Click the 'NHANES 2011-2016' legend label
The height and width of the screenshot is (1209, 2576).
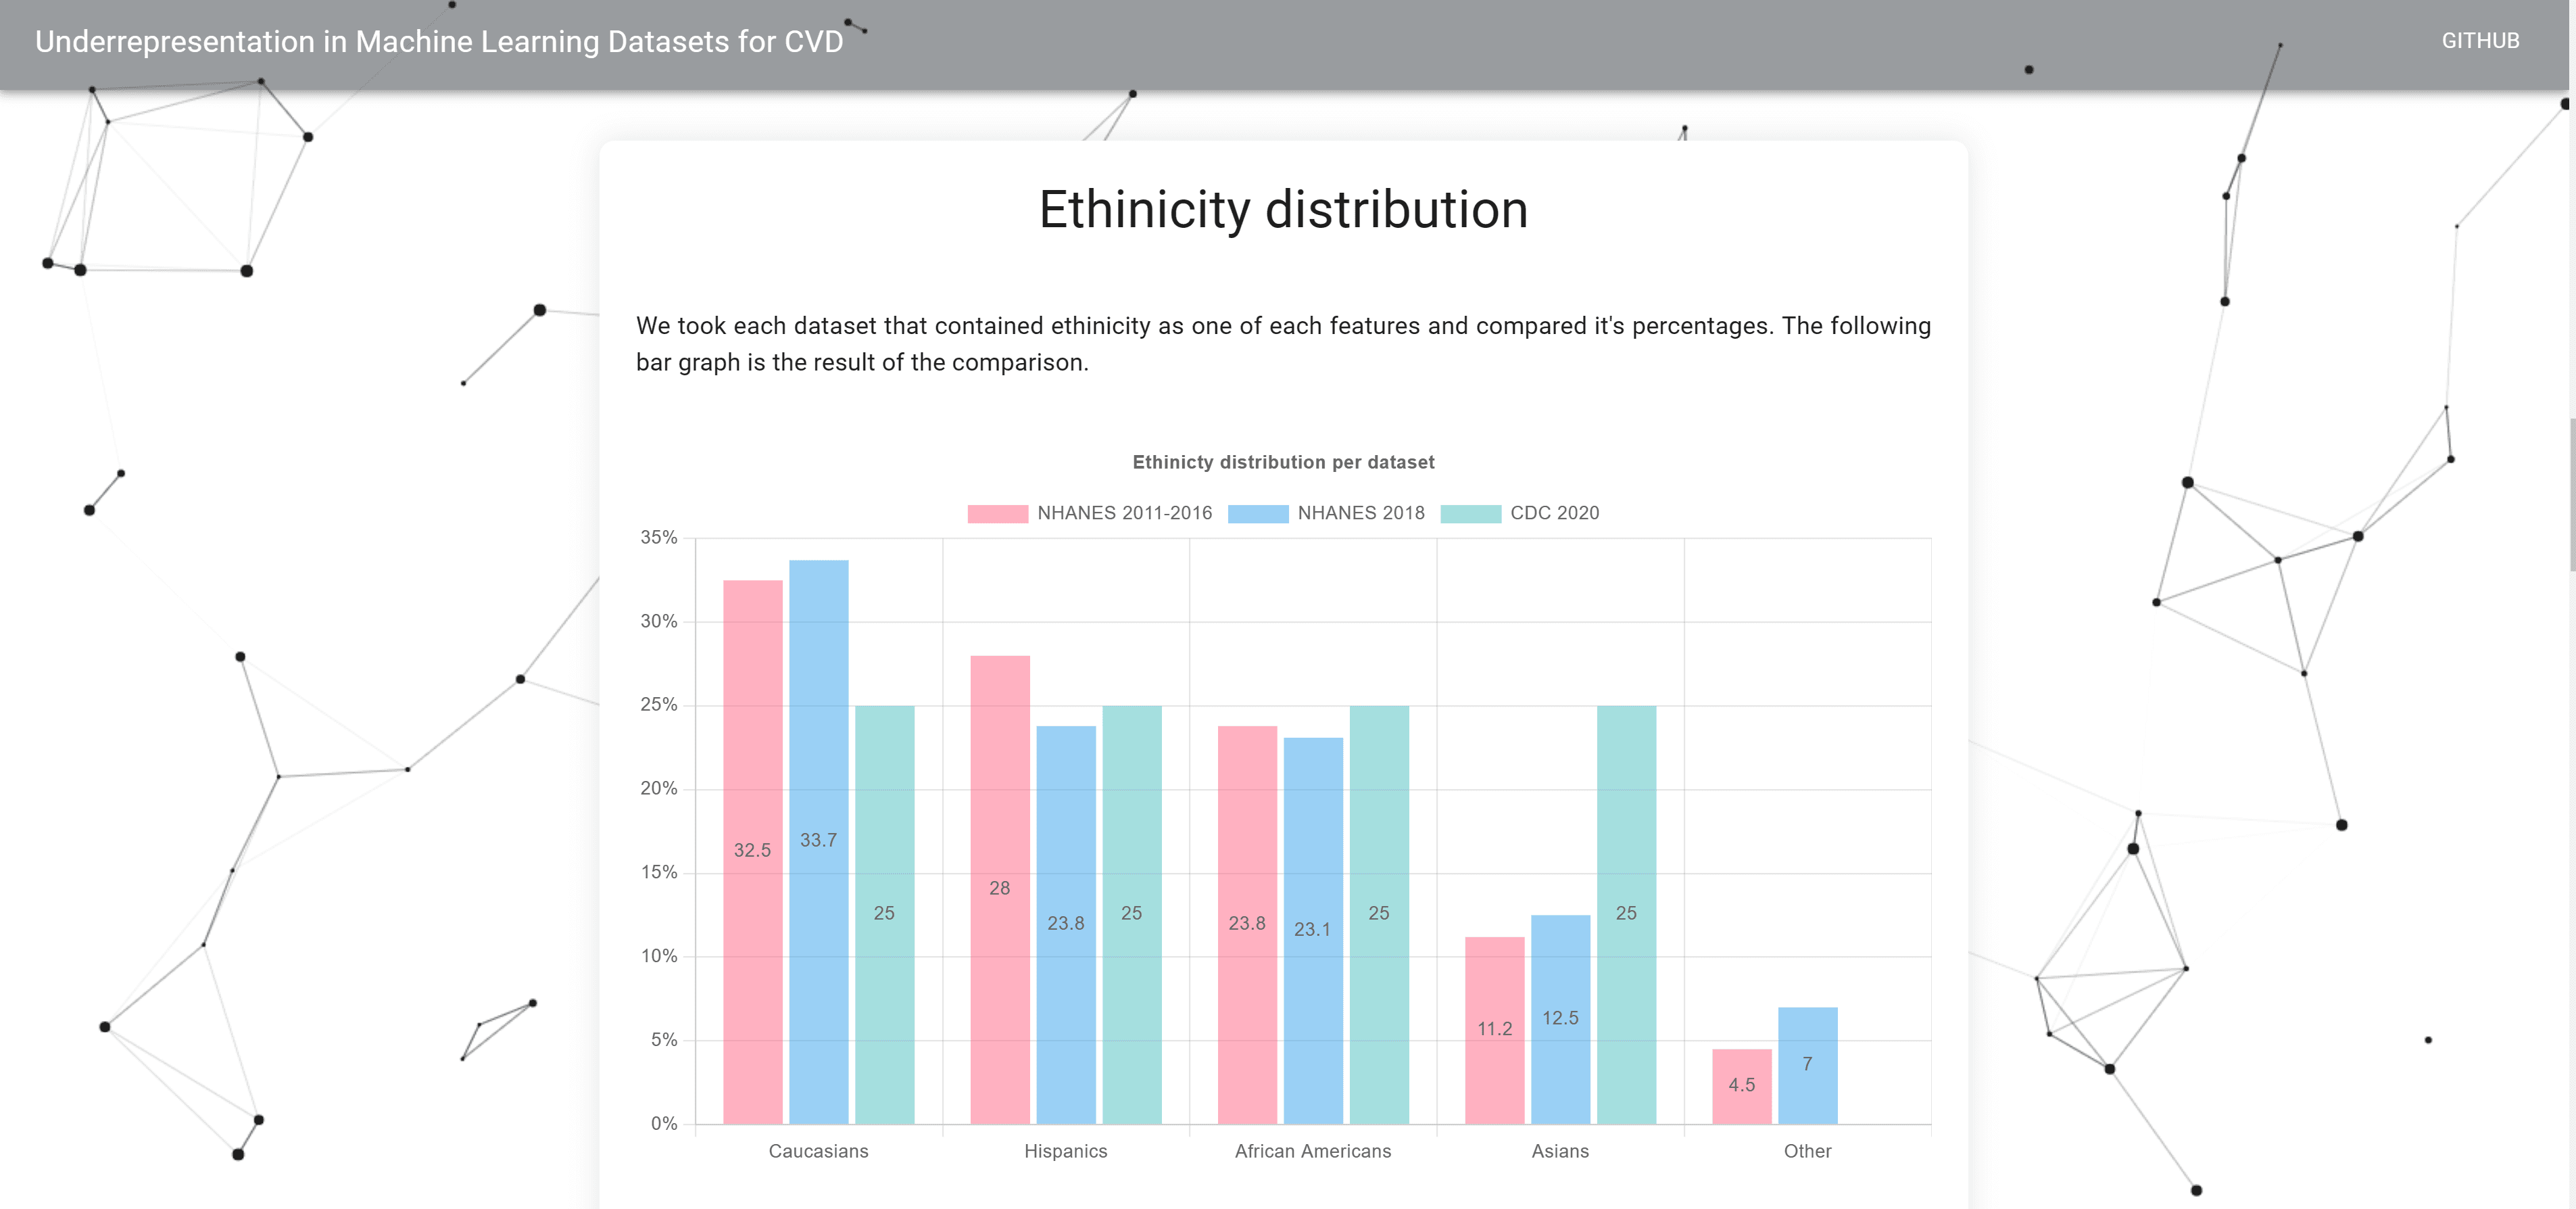coord(1124,513)
